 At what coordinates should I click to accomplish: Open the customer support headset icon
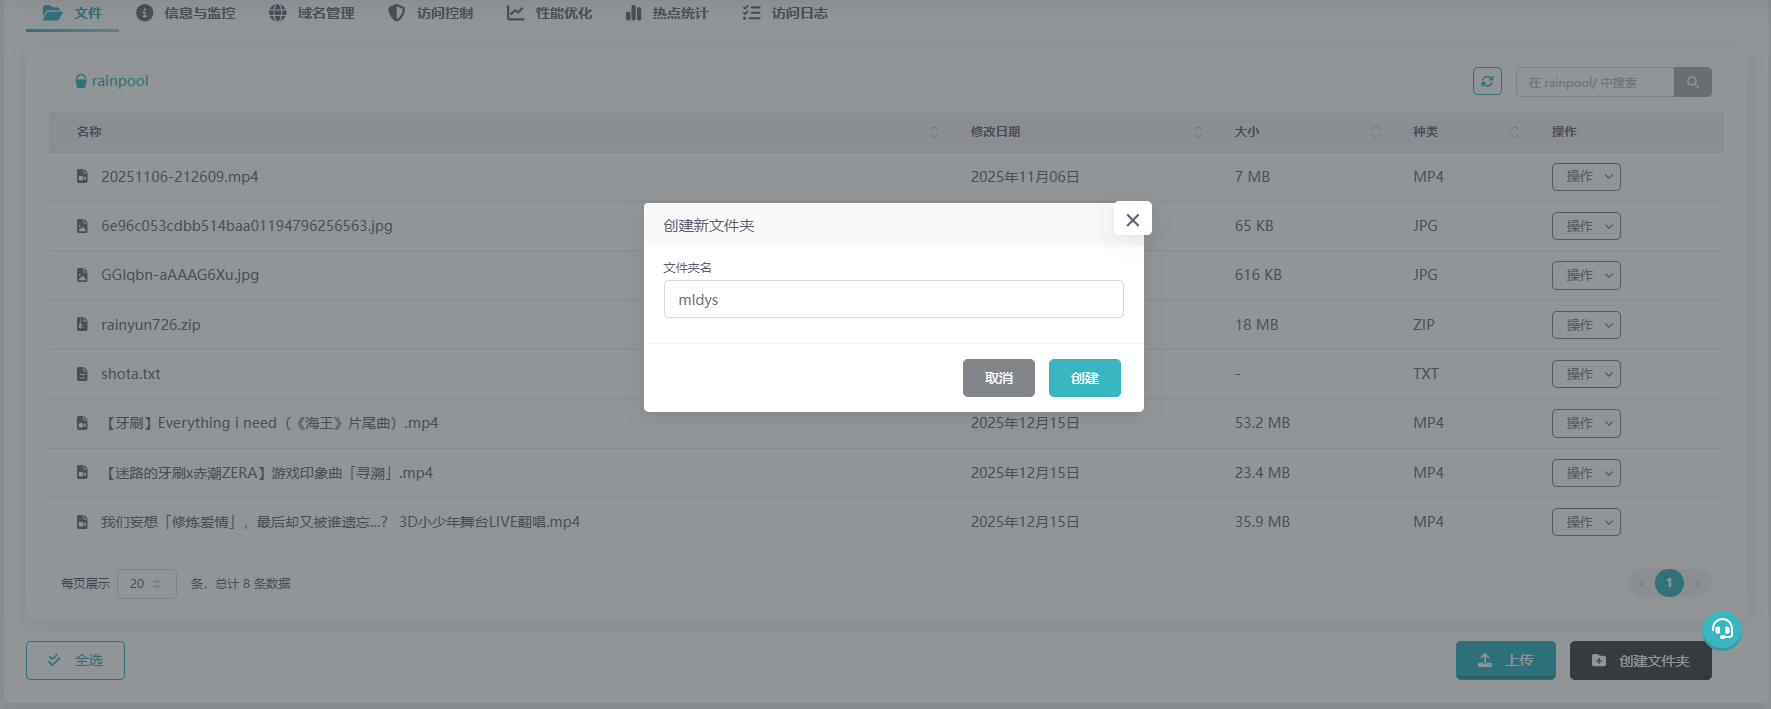pos(1721,629)
